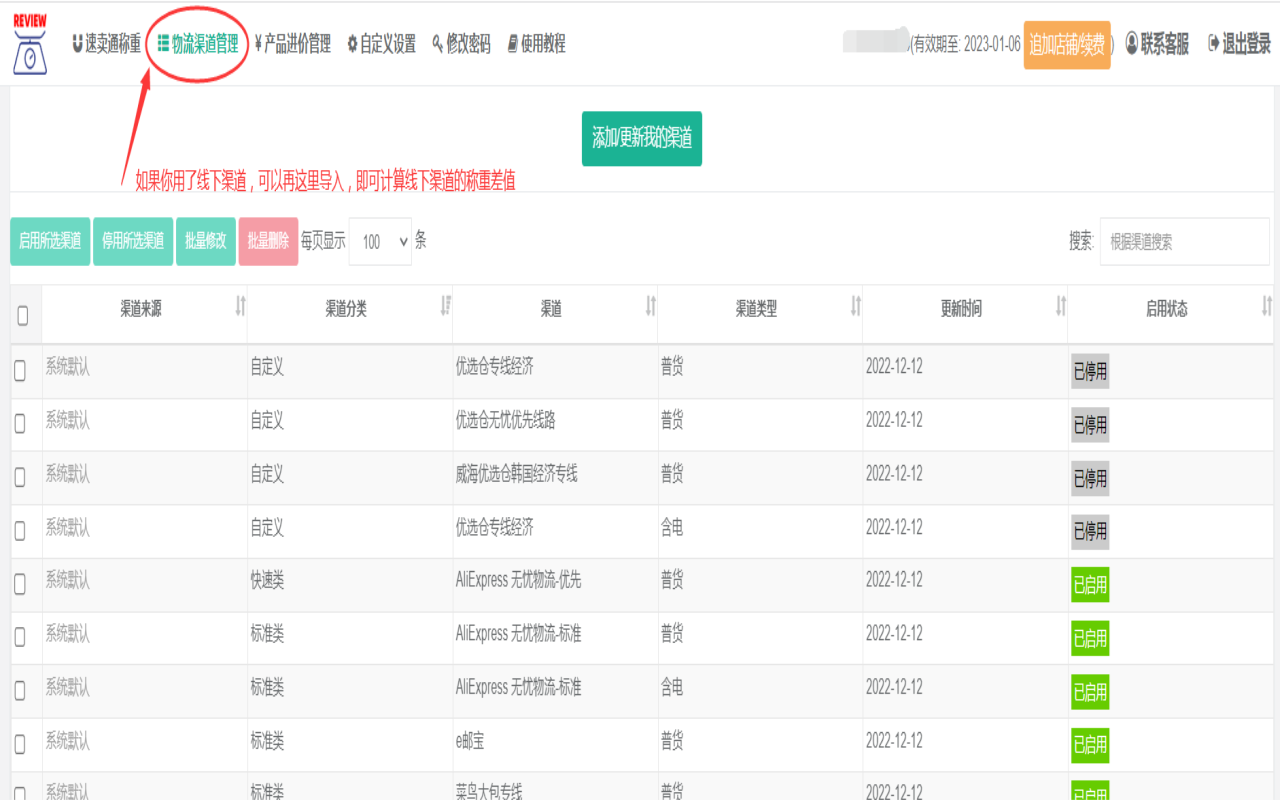Sort table by 渠道来源 column arrows
This screenshot has width=1280, height=800.
[x=240, y=306]
